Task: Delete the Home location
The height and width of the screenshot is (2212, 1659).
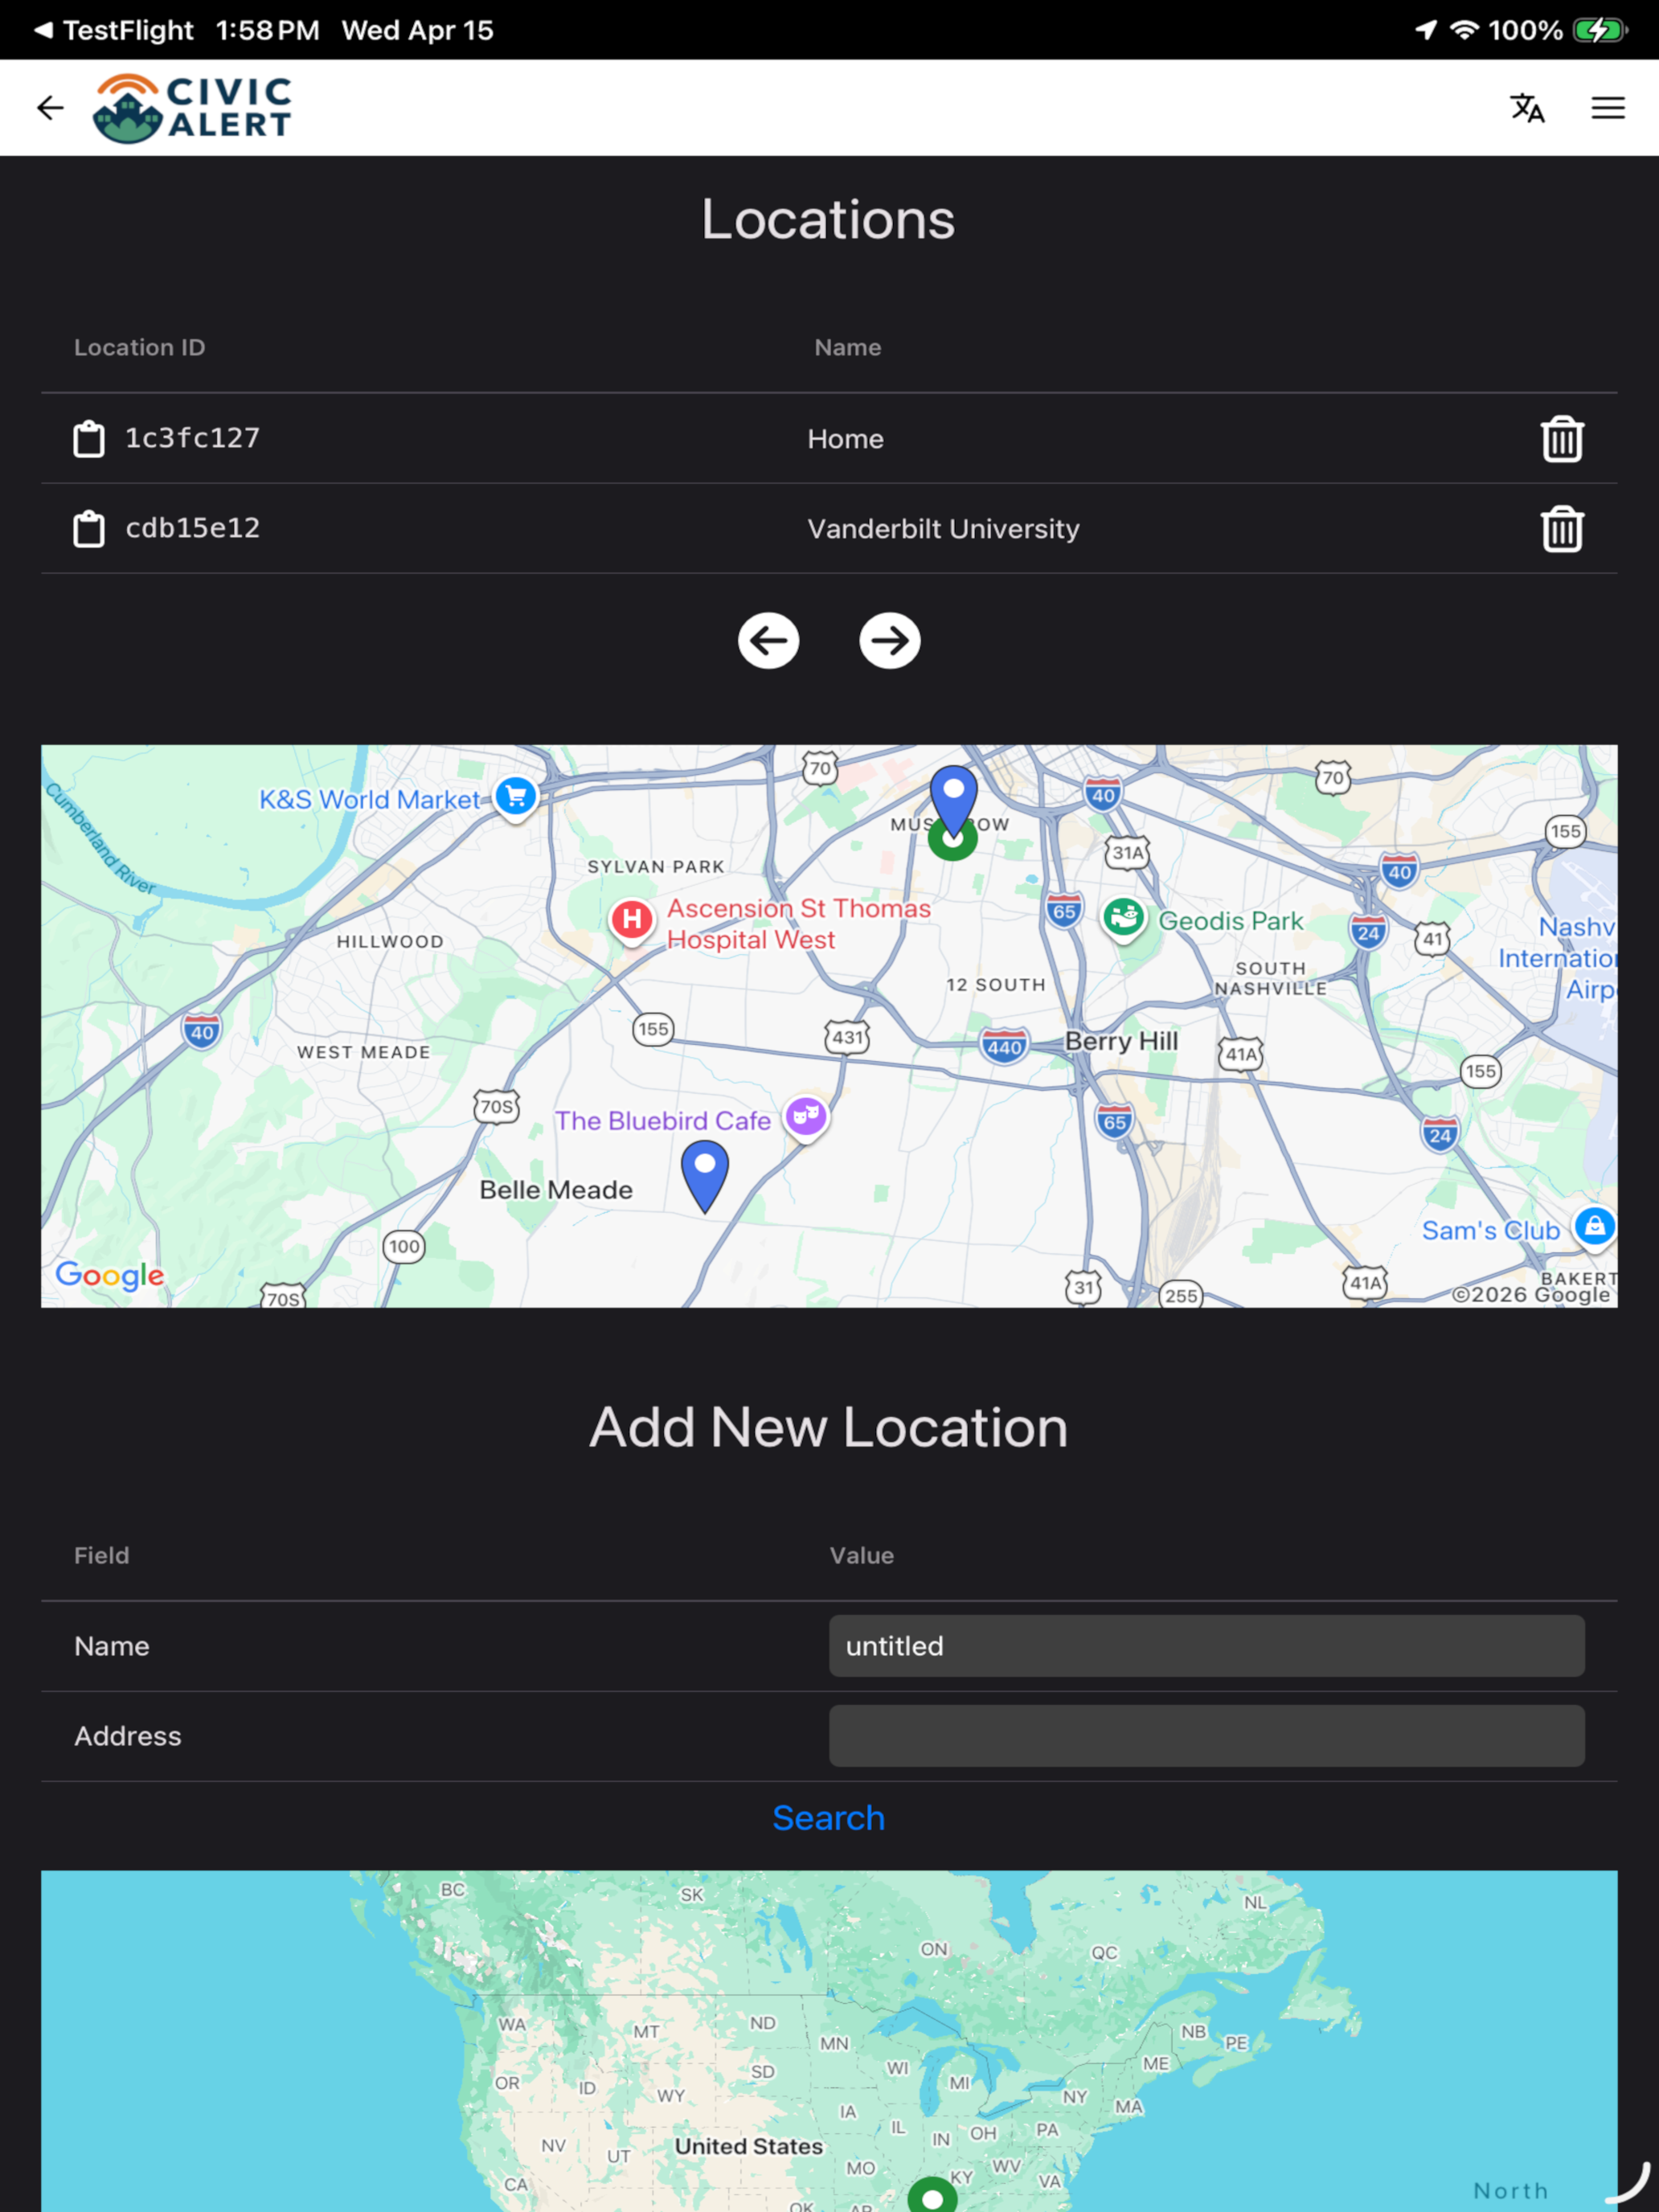Action: [1562, 439]
